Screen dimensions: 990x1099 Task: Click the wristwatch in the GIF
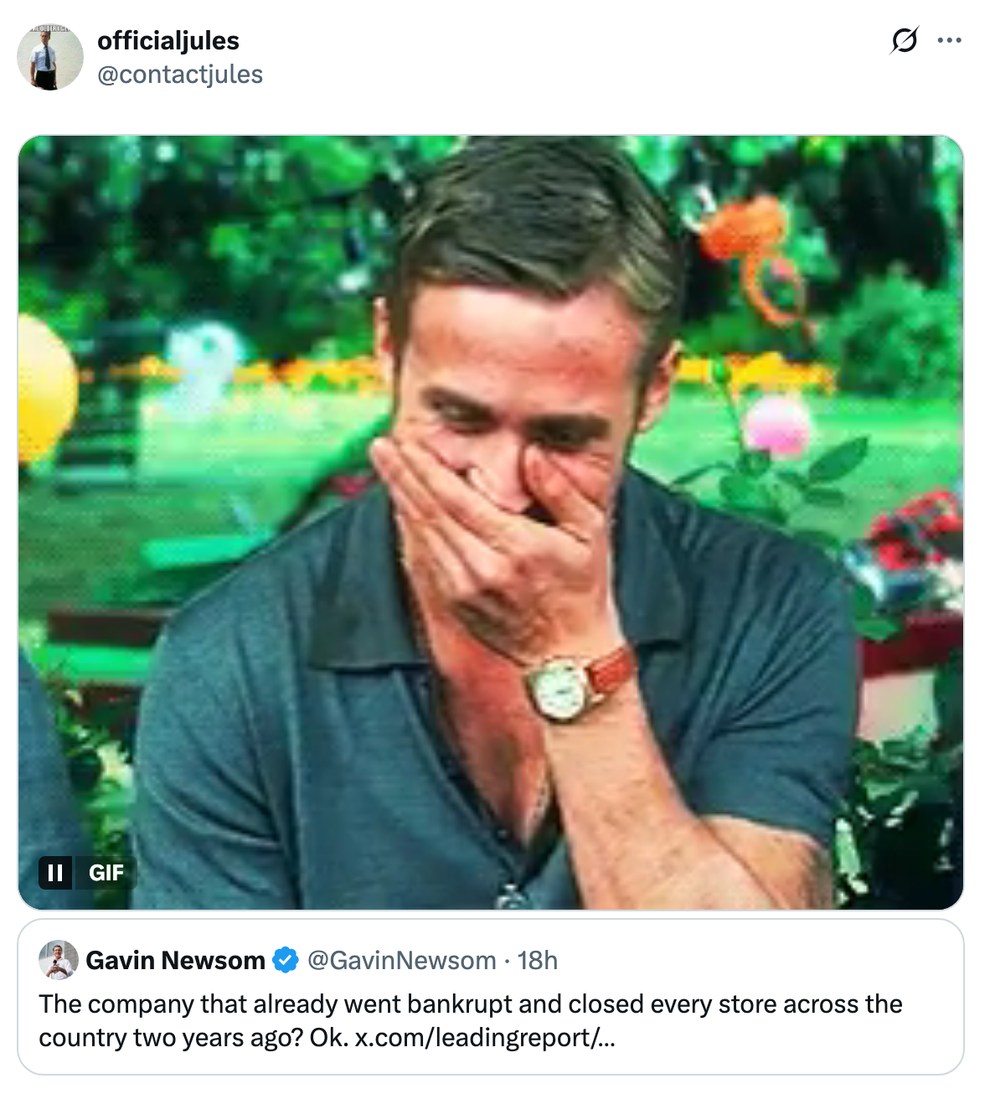560,688
